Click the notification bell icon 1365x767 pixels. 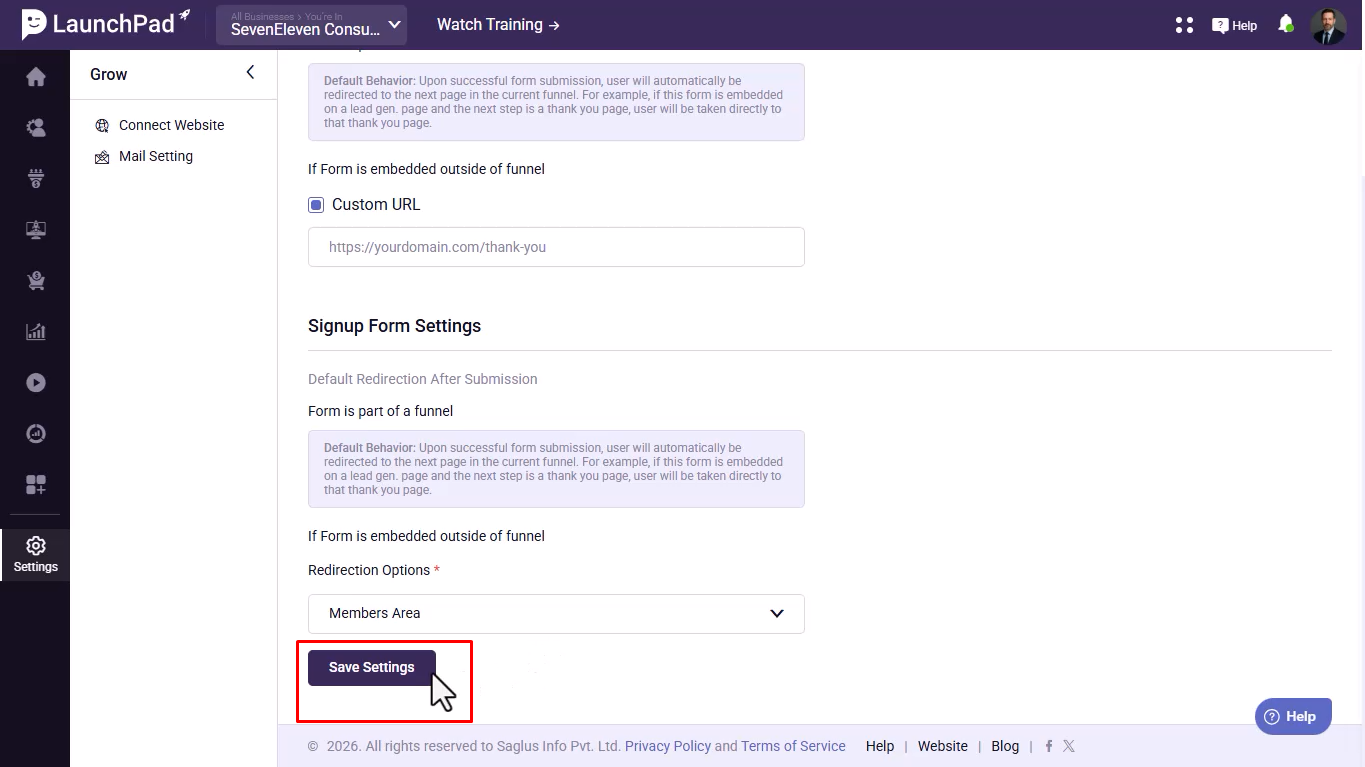pyautogui.click(x=1286, y=24)
